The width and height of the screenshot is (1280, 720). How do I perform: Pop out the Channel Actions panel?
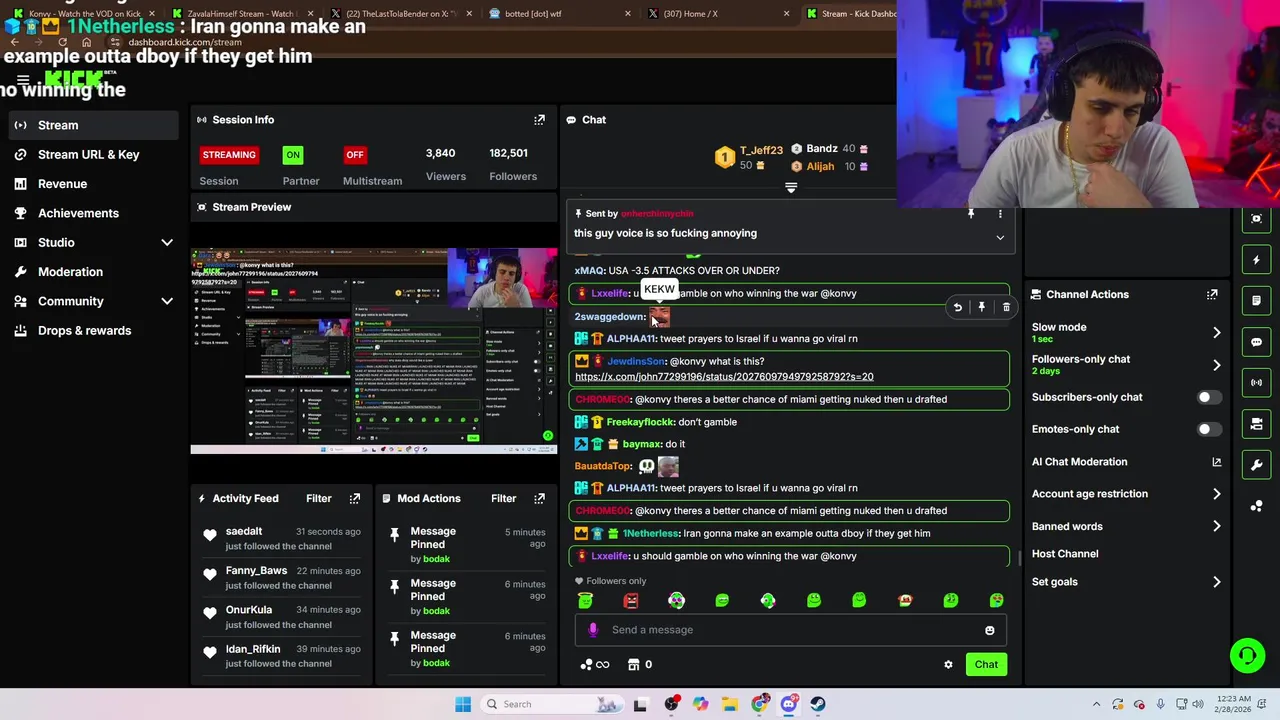click(1212, 294)
